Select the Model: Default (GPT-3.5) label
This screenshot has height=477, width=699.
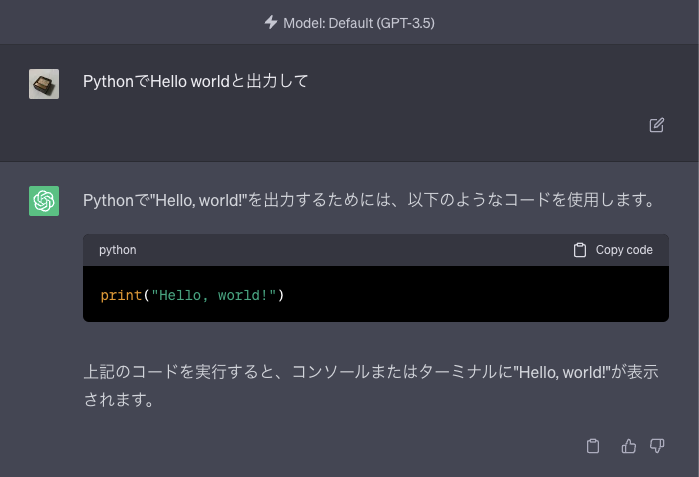coord(359,23)
